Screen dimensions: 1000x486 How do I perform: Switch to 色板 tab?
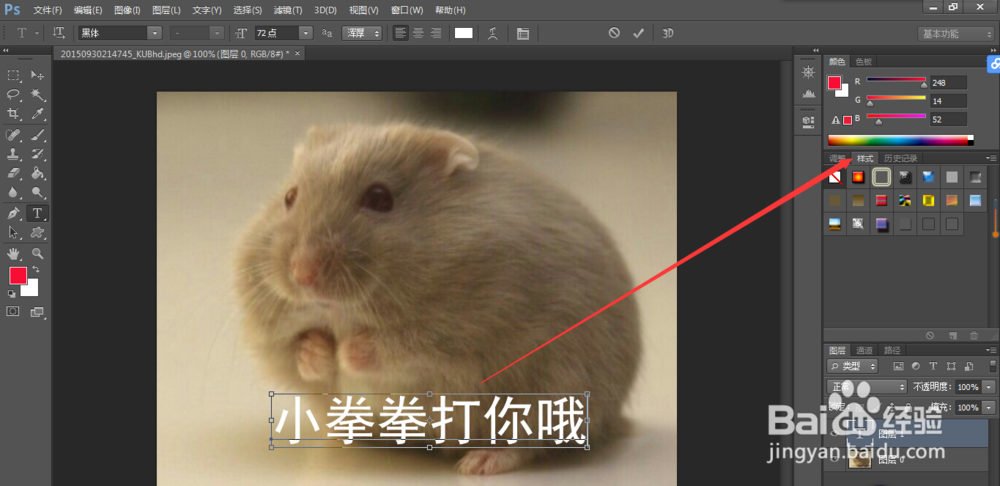(864, 61)
